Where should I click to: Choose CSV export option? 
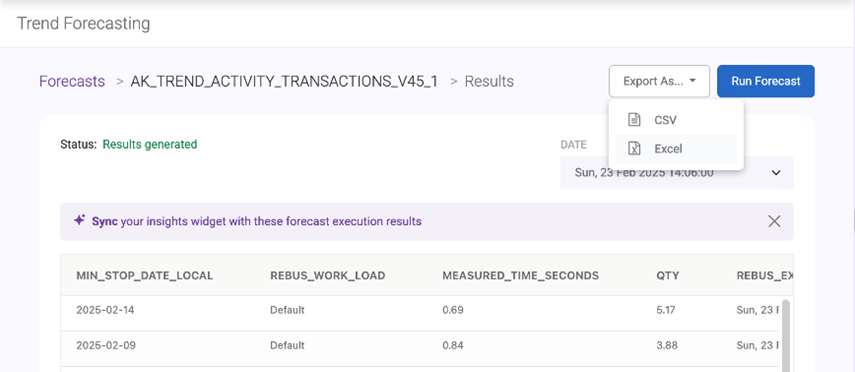(x=676, y=120)
